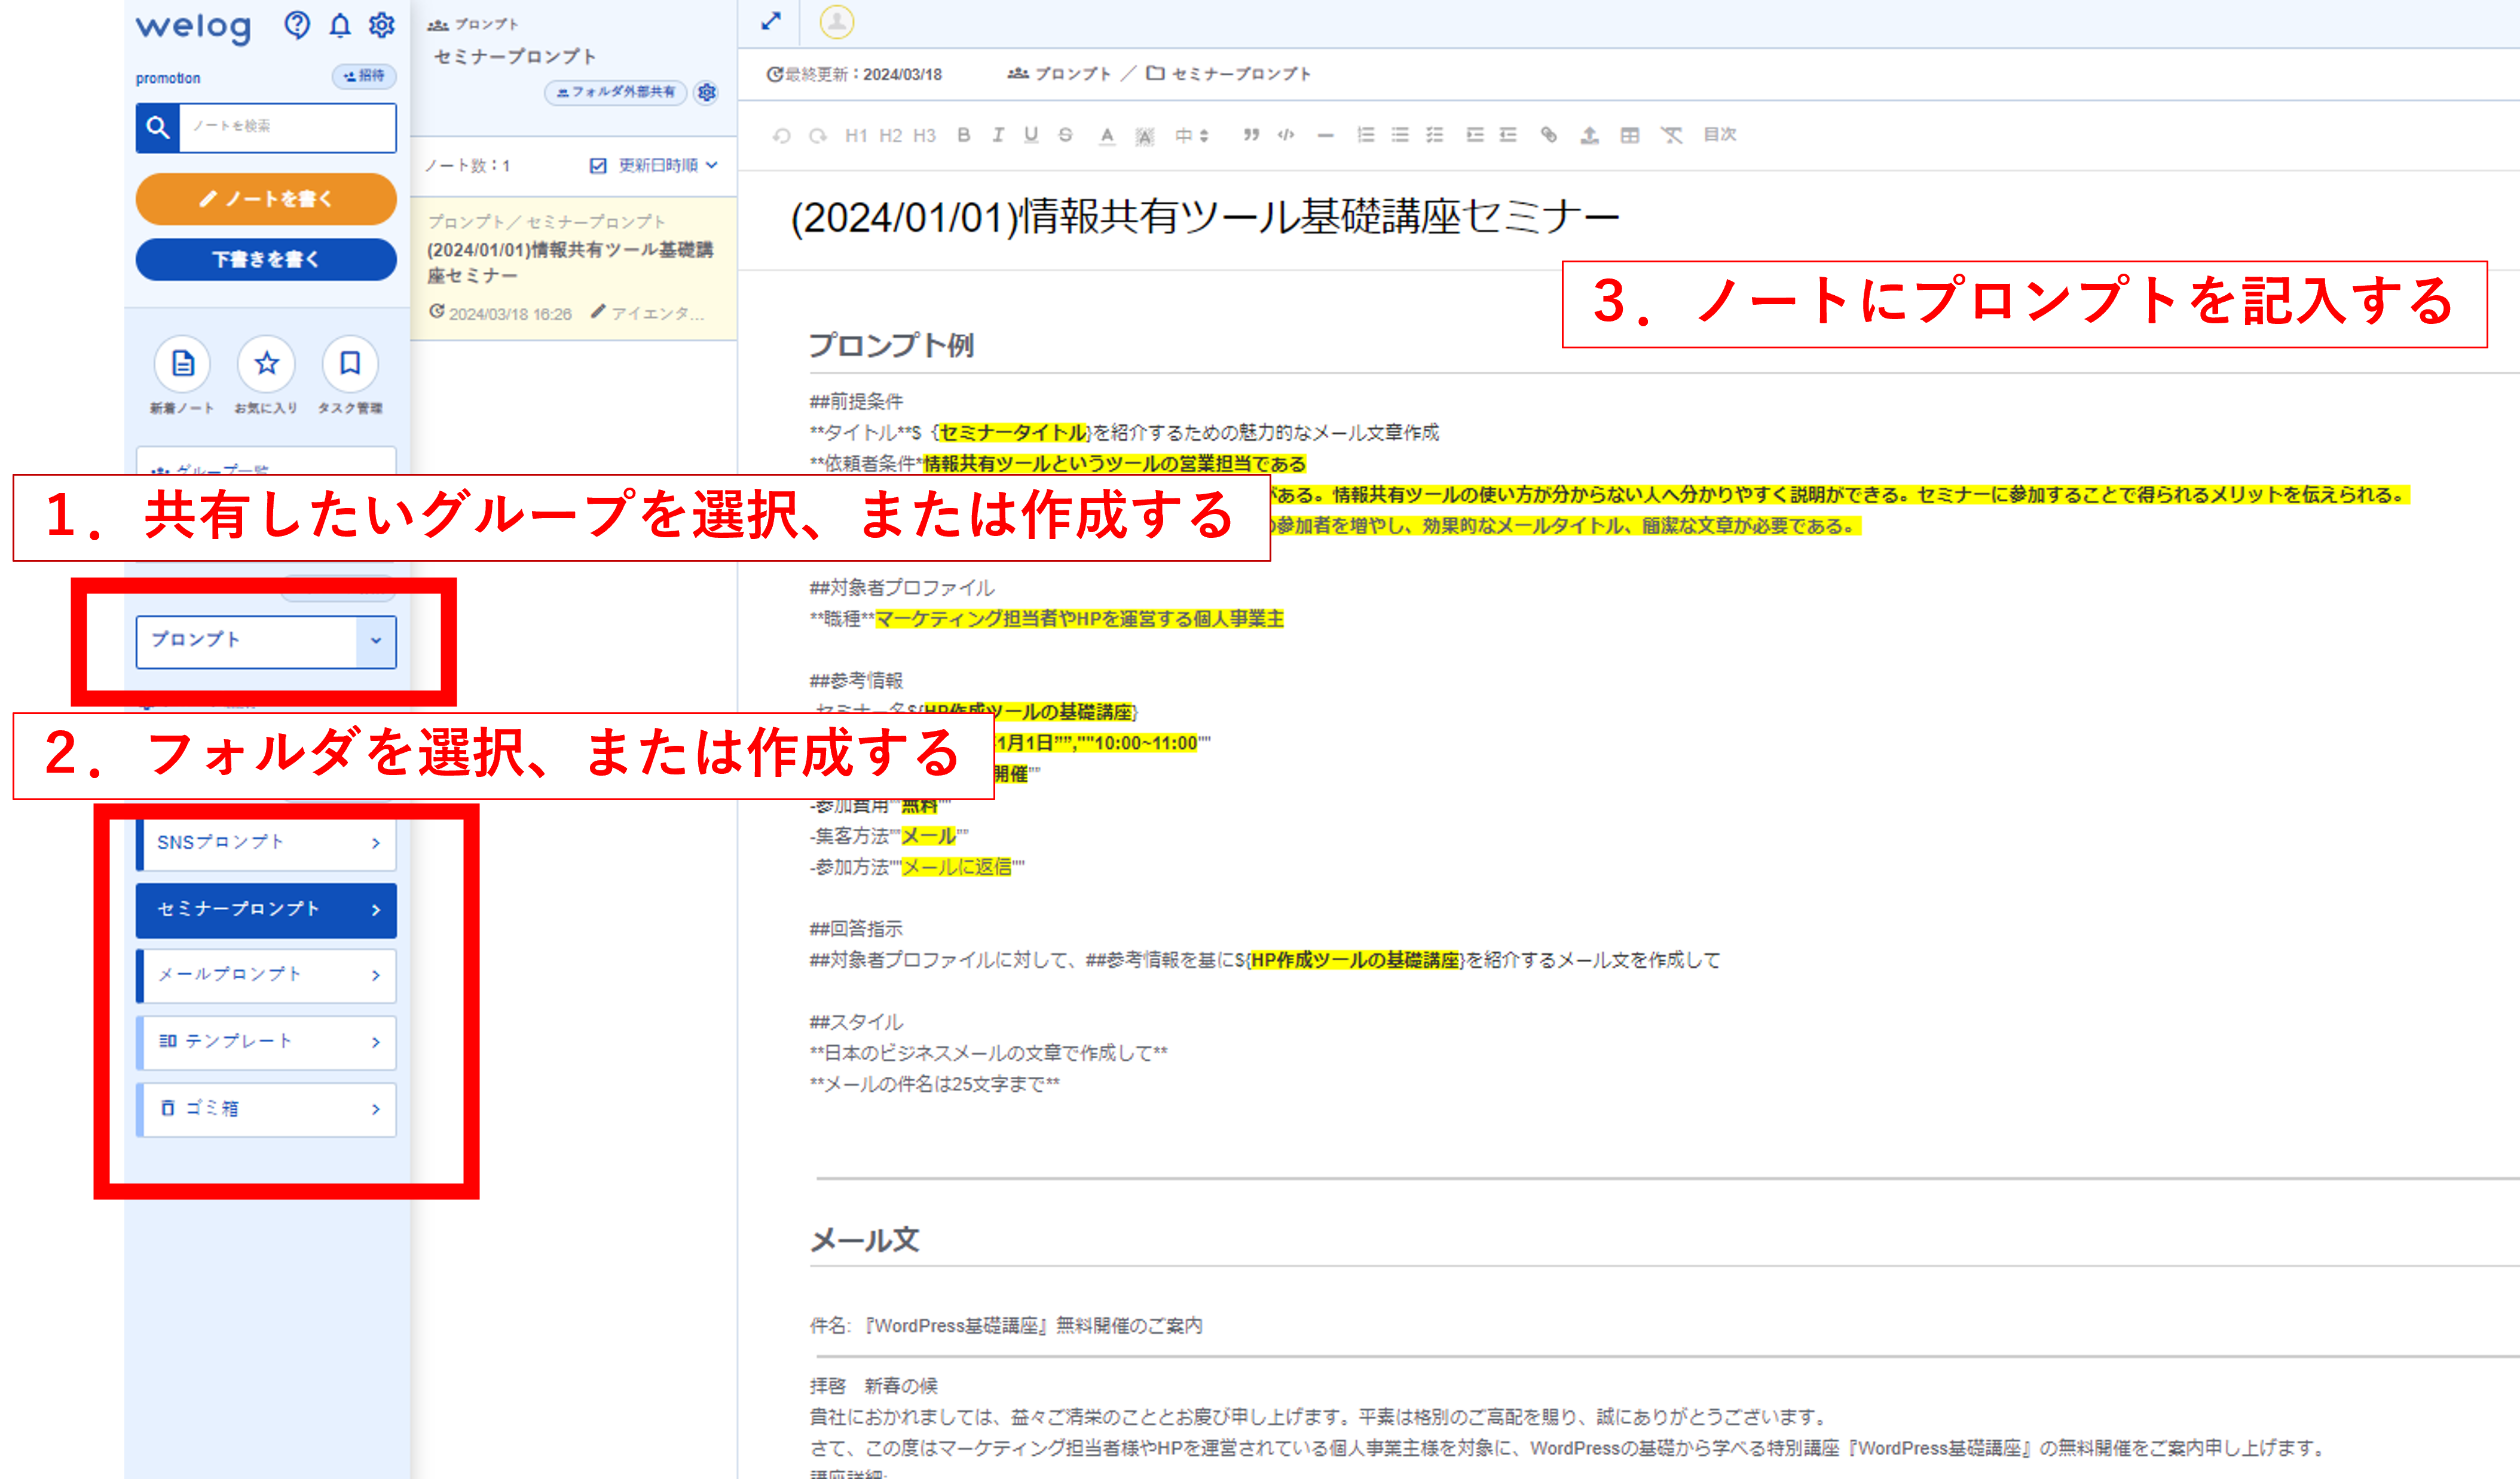
Task: Expand the note editor to fullscreen
Action: point(771,21)
